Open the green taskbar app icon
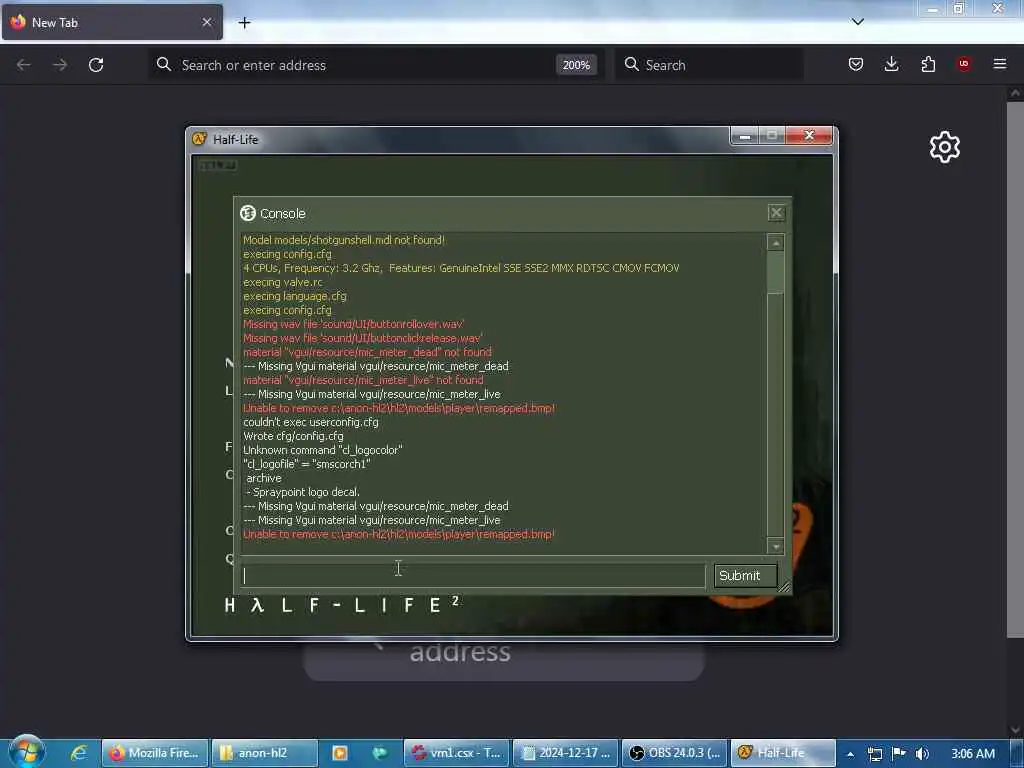Screen dimensions: 1024x768 click(x=379, y=753)
